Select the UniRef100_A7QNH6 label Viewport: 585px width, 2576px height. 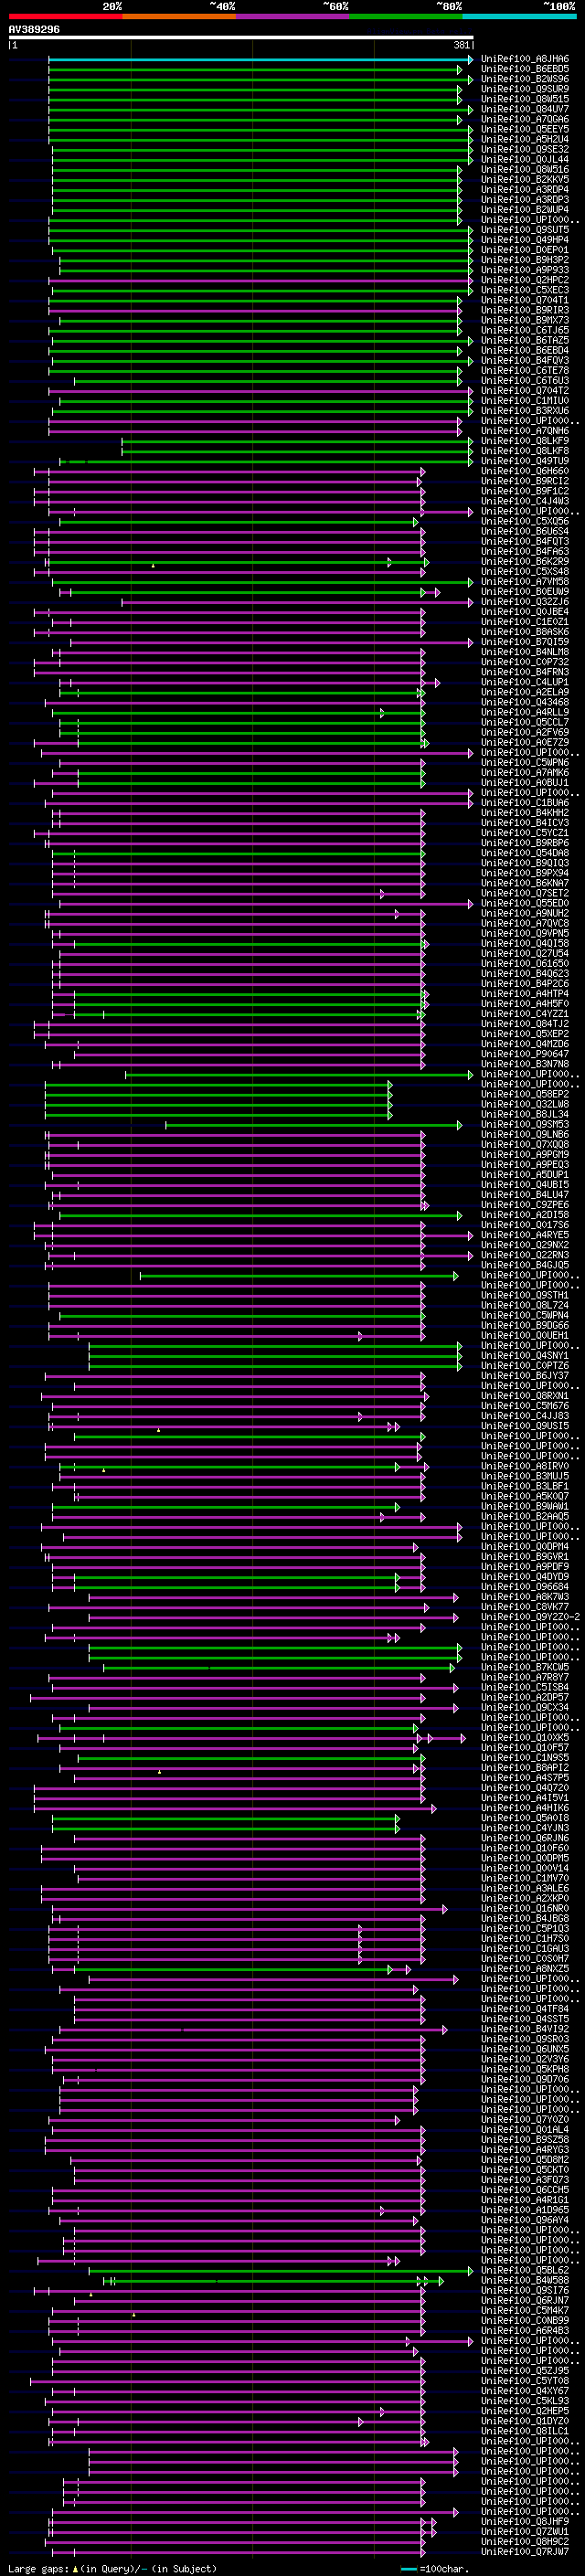point(524,431)
